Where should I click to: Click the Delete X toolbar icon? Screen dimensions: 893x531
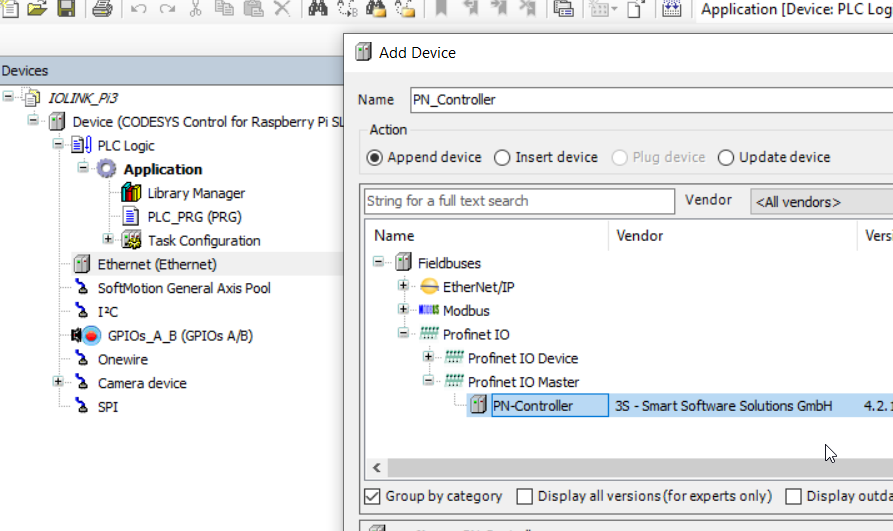[x=282, y=8]
